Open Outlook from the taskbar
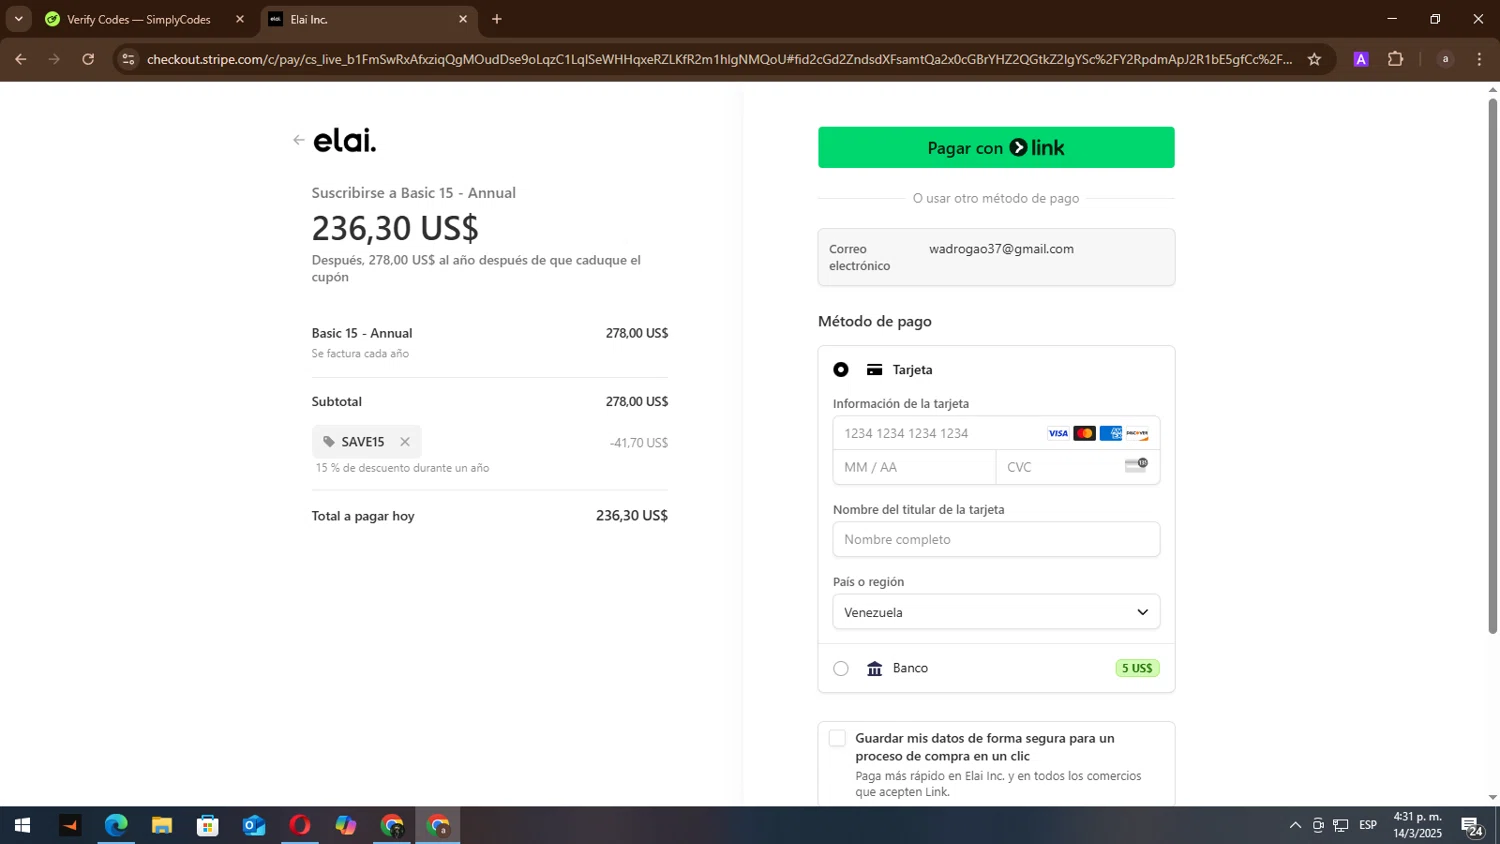Viewport: 1500px width, 844px height. pos(254,826)
